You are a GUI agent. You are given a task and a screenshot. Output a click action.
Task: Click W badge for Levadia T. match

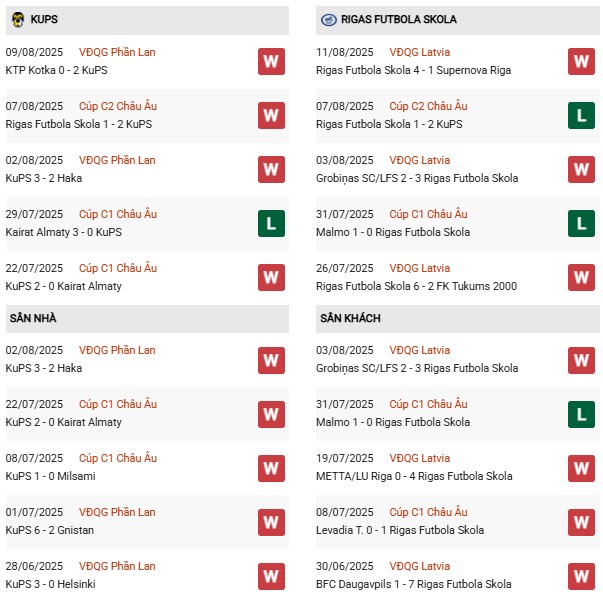(581, 522)
